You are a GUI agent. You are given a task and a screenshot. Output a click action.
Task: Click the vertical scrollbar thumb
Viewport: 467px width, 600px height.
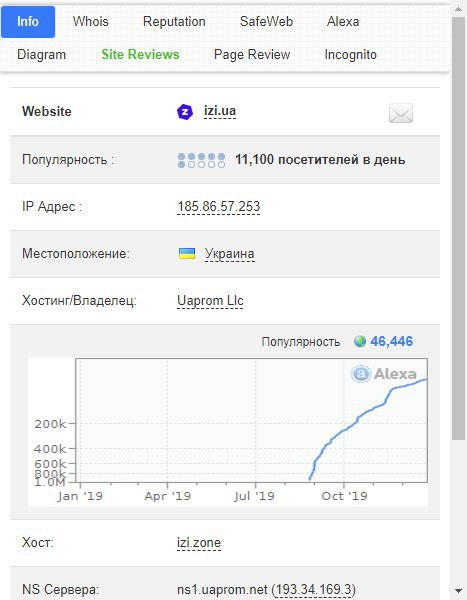(x=459, y=228)
